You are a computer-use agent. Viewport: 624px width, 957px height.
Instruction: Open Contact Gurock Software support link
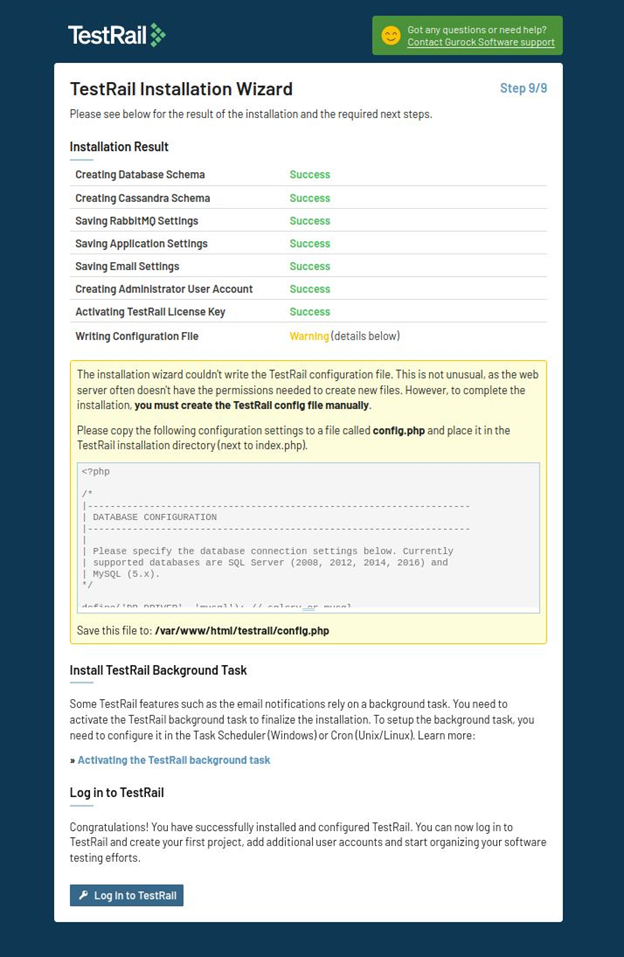480,43
